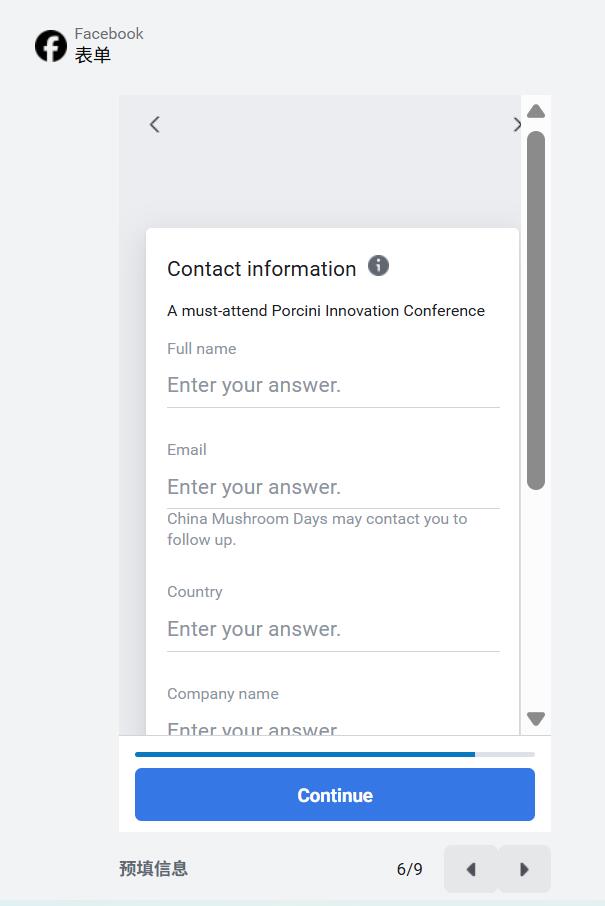
Task: Click the form's vertical scrollbar thumb
Action: [x=536, y=310]
